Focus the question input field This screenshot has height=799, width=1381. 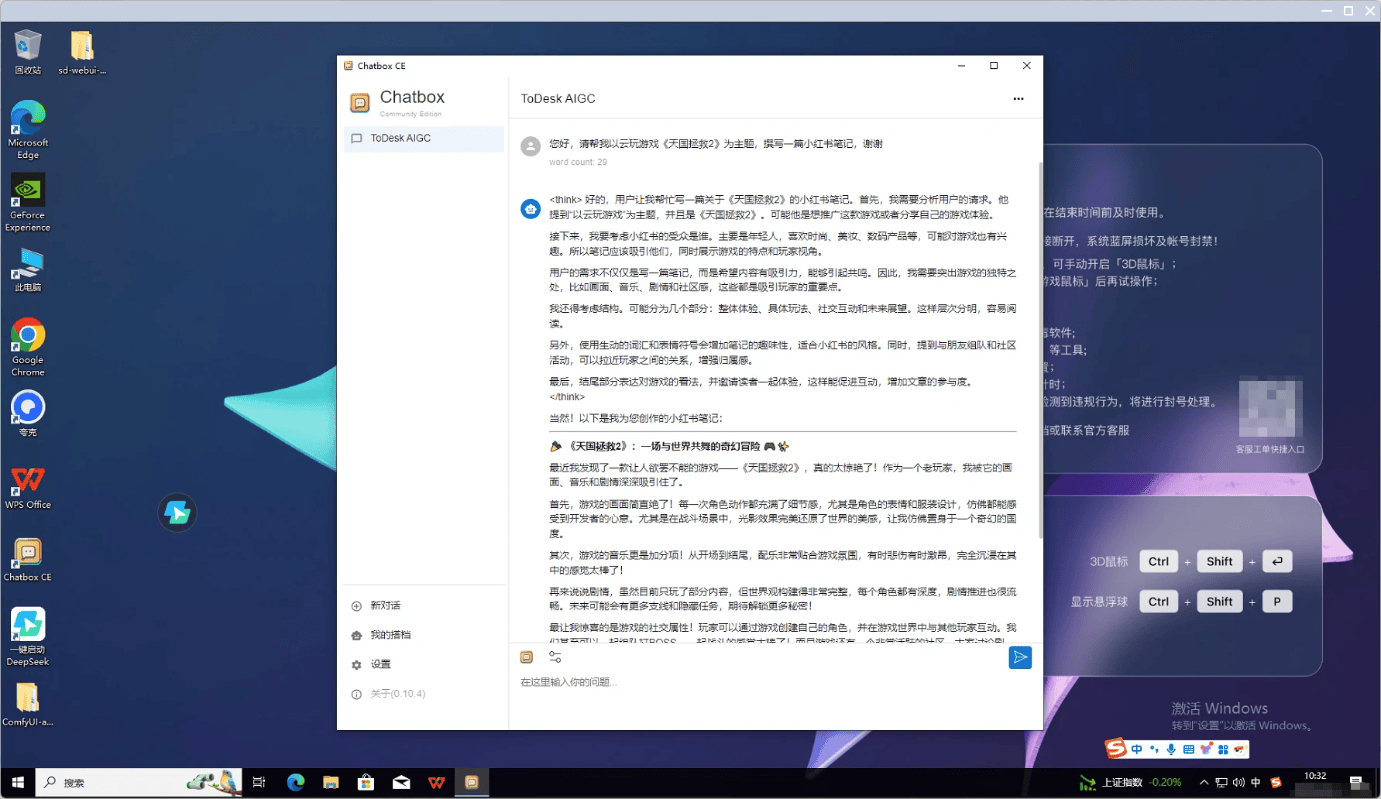[x=775, y=683]
